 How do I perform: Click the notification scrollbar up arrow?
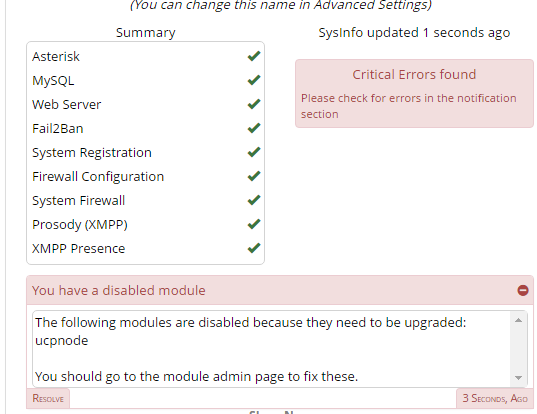click(518, 321)
